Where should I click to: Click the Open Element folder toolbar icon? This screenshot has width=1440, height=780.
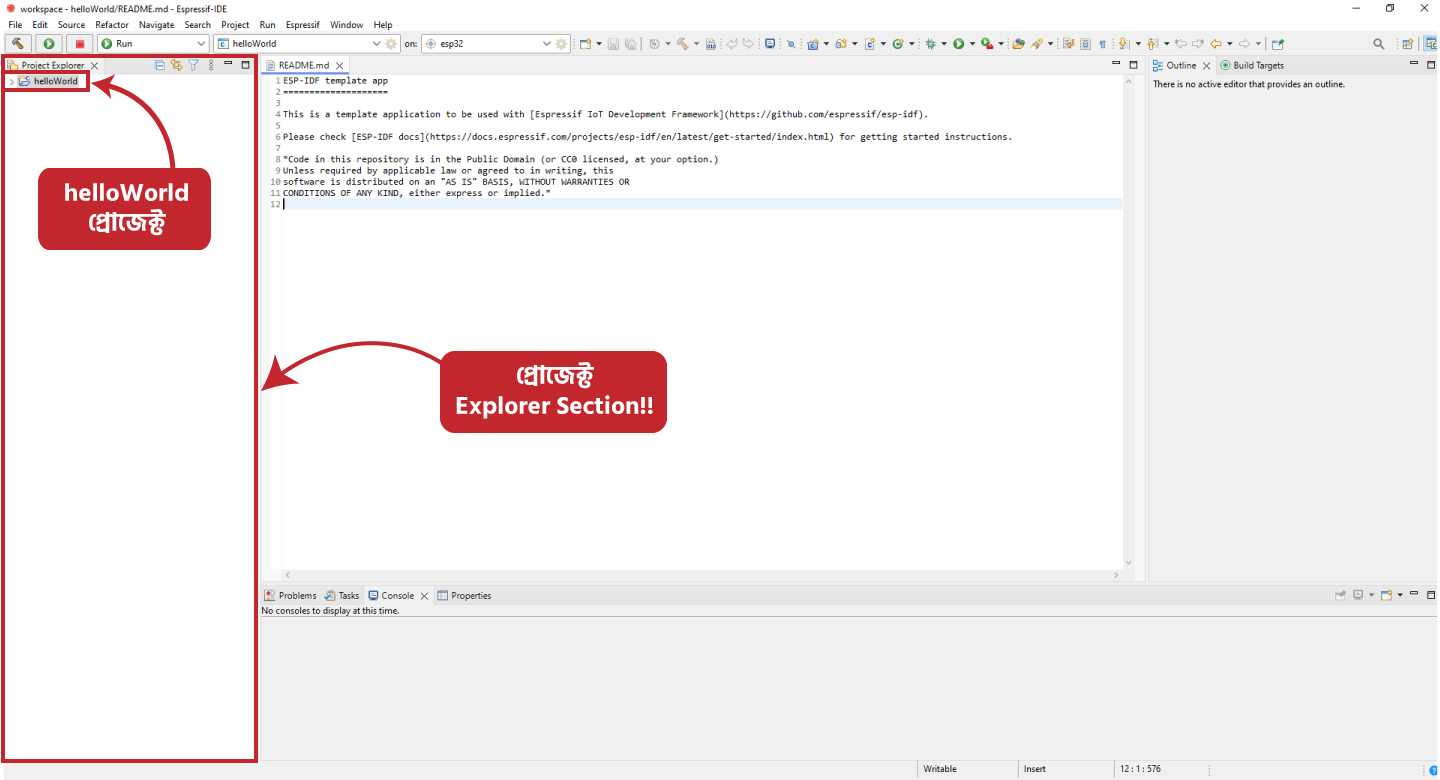click(1018, 44)
